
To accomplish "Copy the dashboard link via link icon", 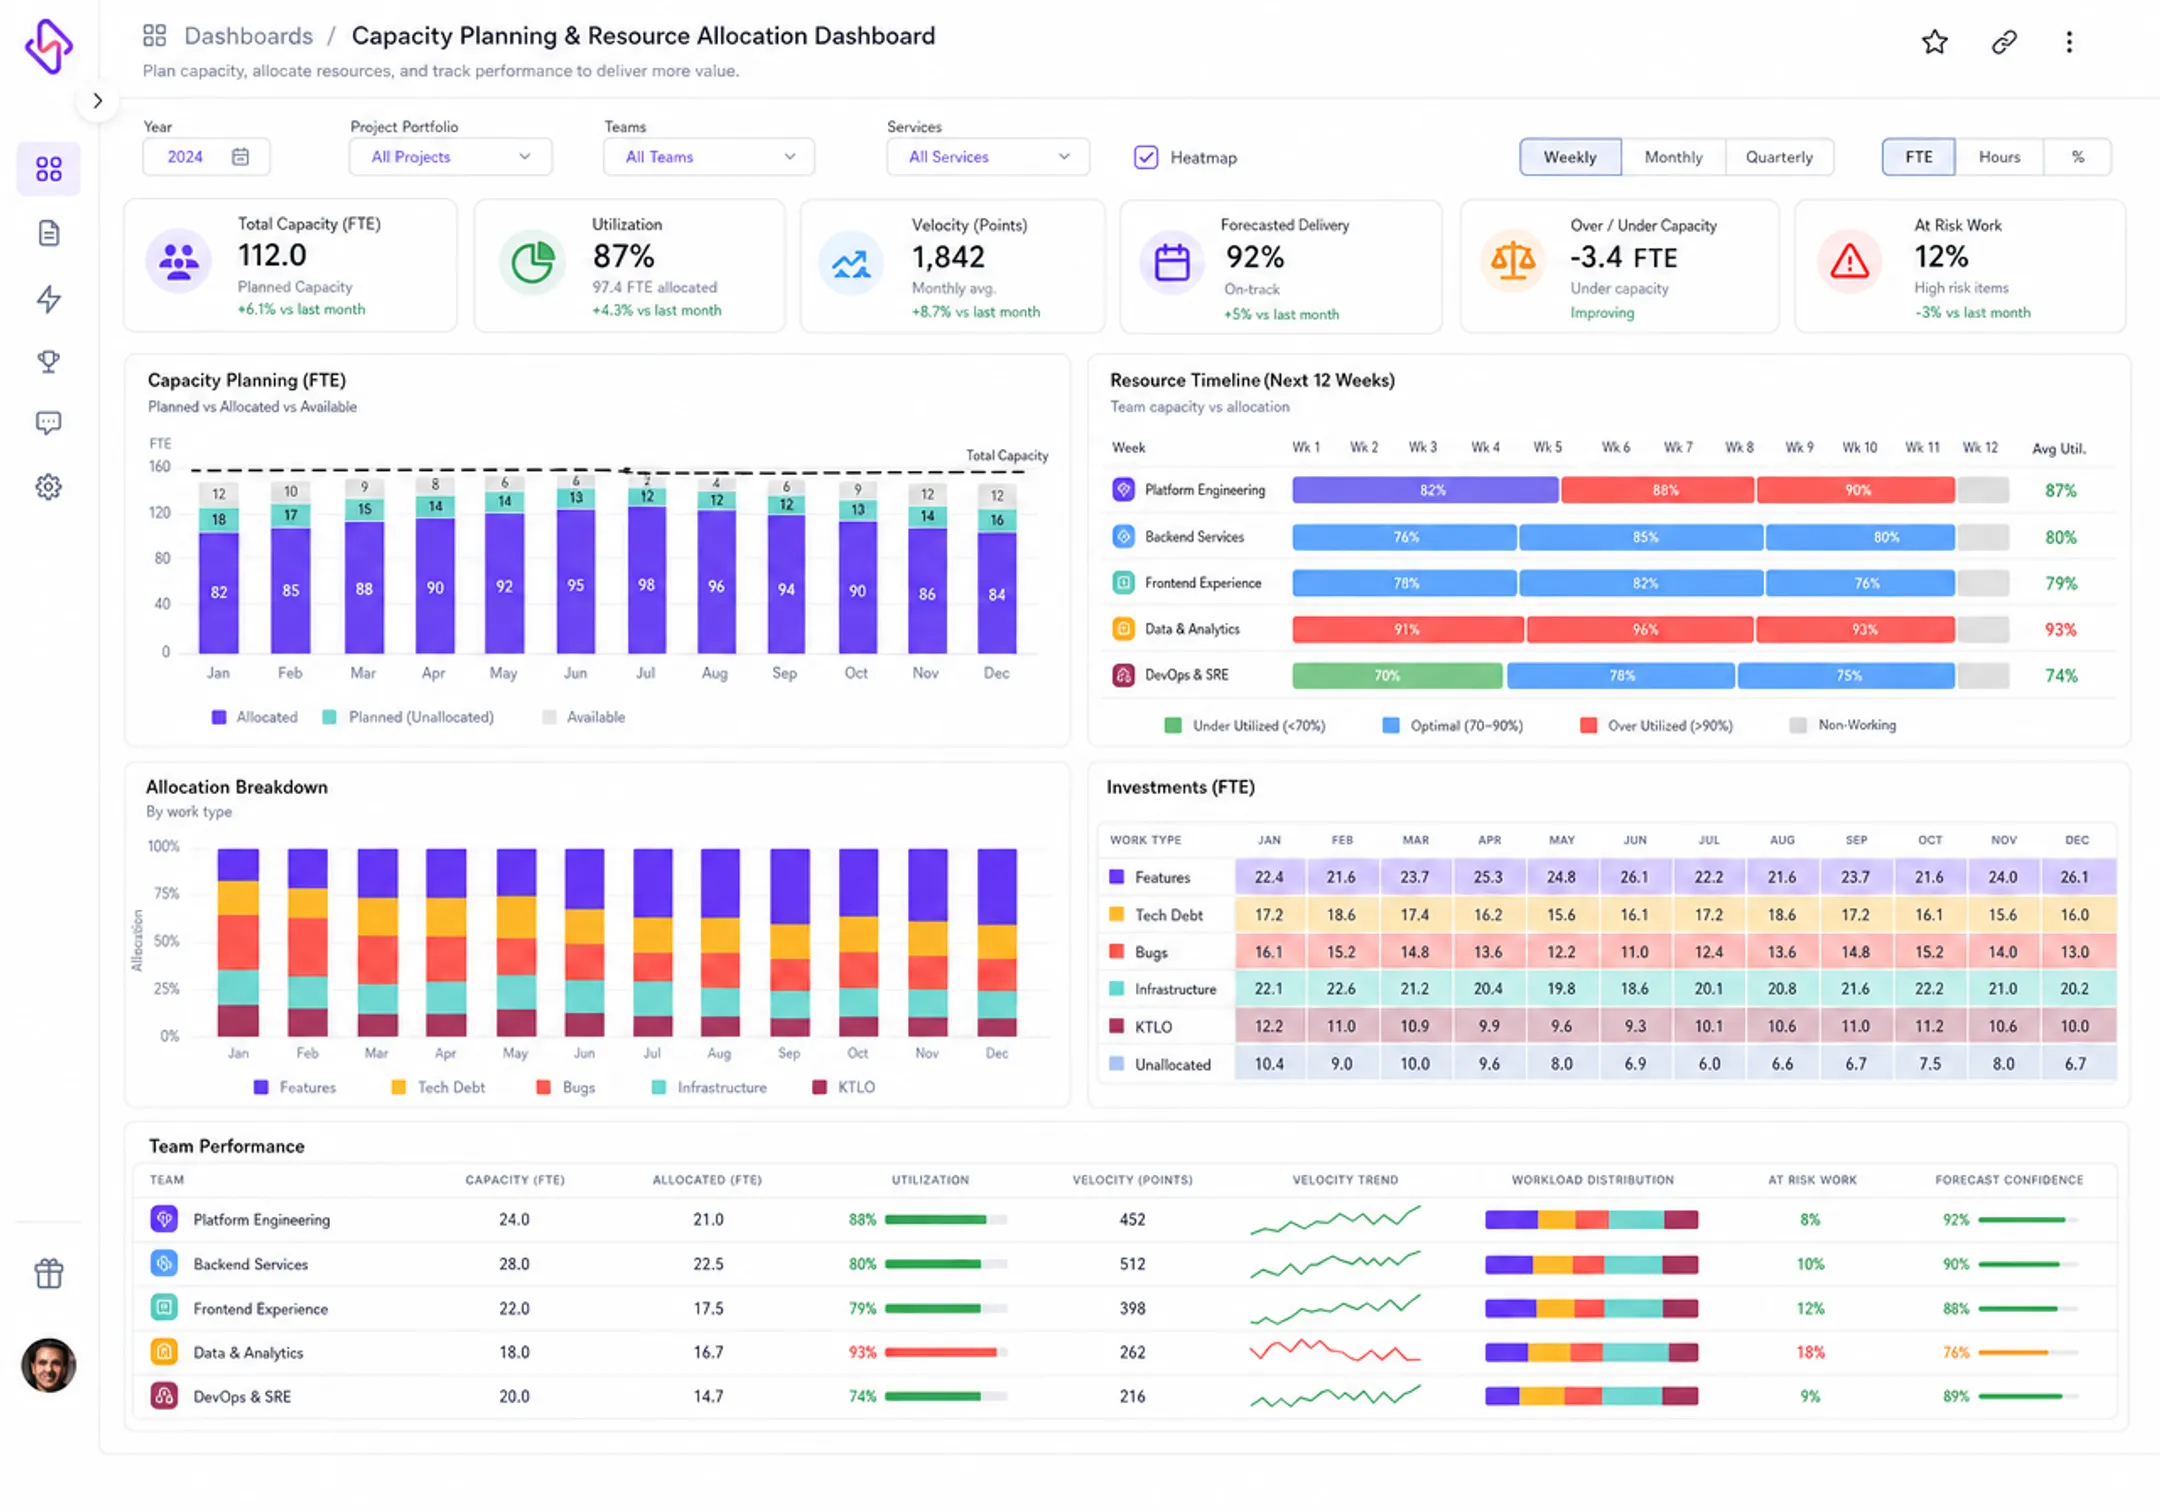I will 2004,42.
